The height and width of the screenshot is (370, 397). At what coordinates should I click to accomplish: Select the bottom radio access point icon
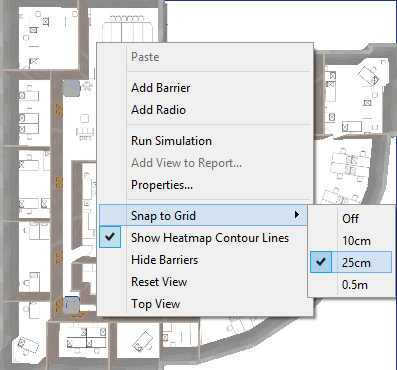[71, 305]
